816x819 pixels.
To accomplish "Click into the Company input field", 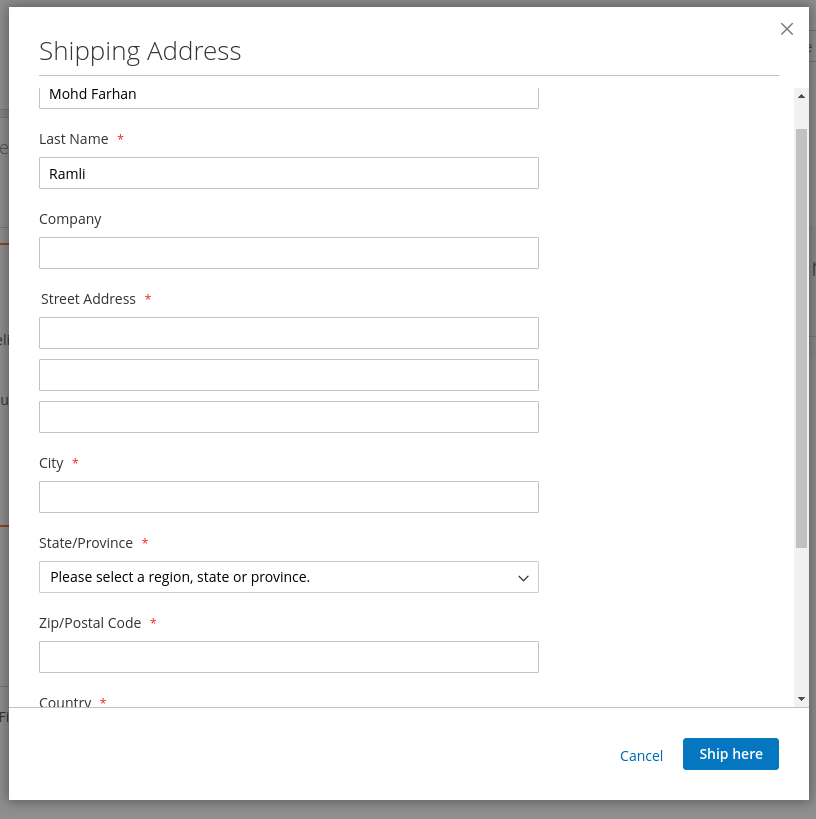I will (288, 253).
